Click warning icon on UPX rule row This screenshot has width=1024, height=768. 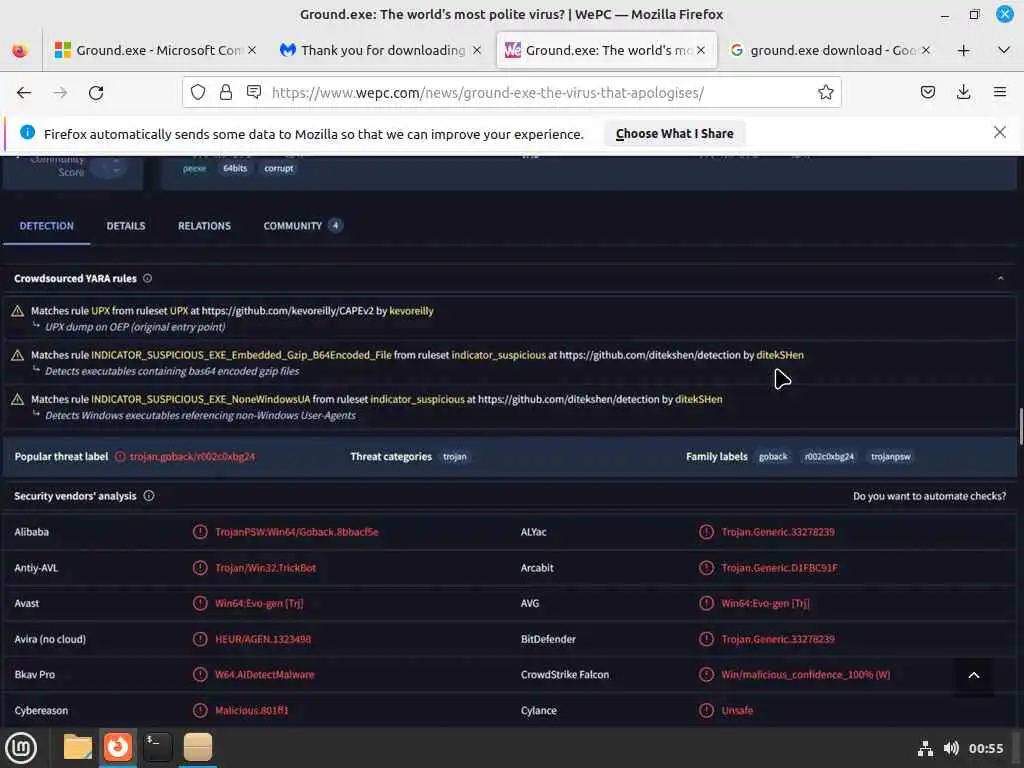[18, 311]
